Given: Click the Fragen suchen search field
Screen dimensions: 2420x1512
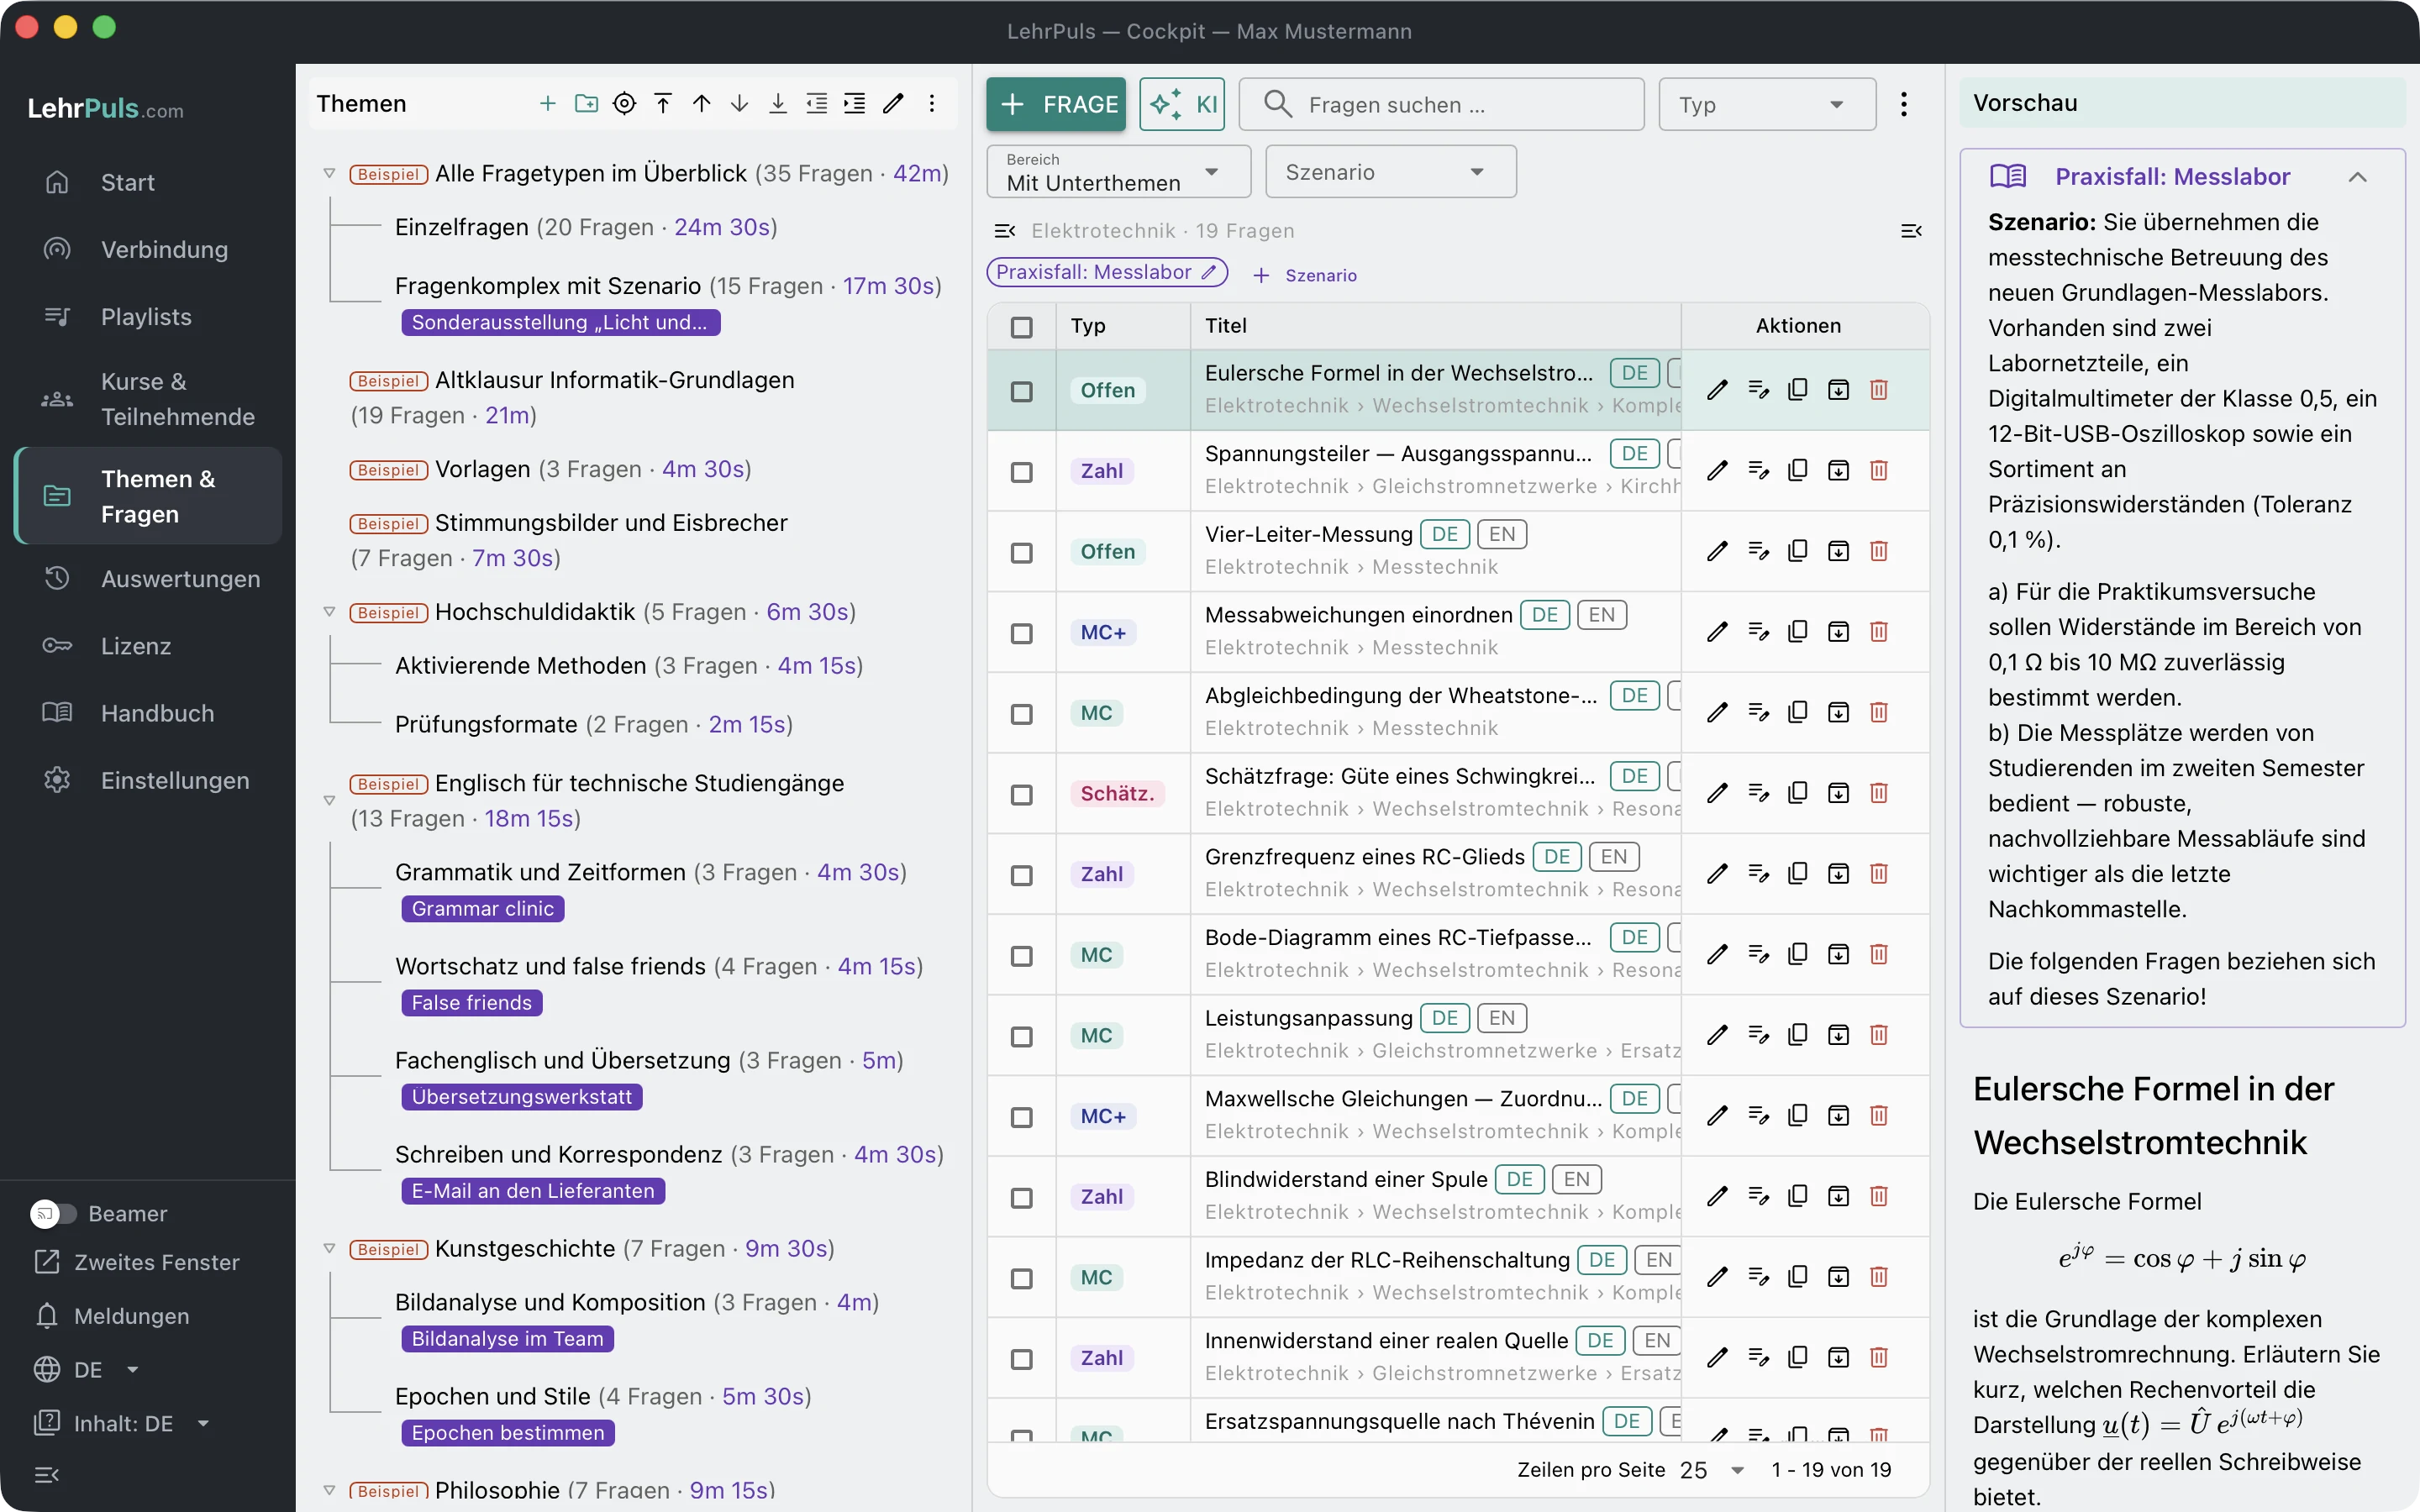Looking at the screenshot, I should 1441,104.
